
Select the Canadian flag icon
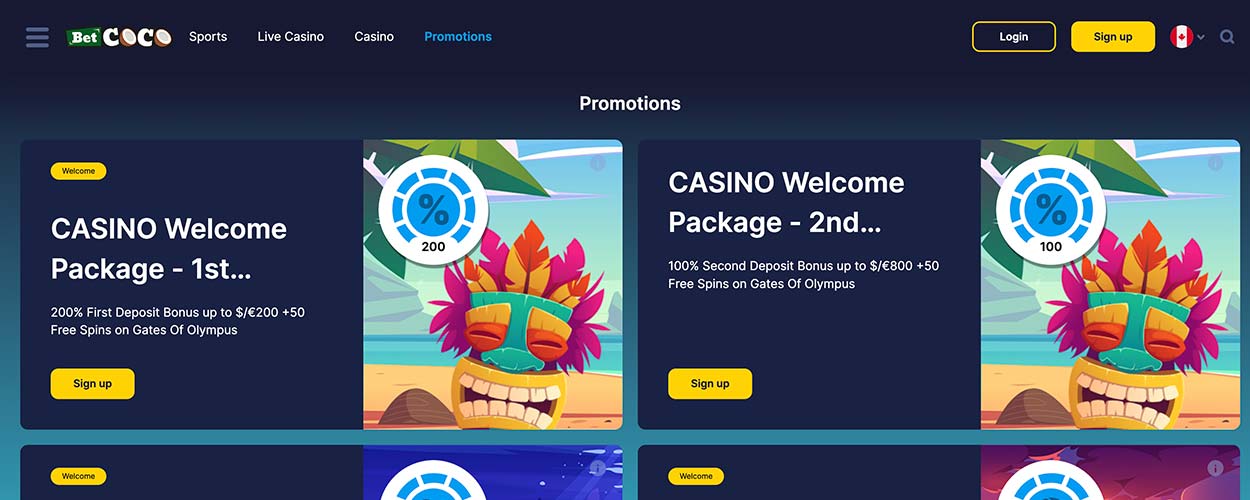[x=1181, y=37]
